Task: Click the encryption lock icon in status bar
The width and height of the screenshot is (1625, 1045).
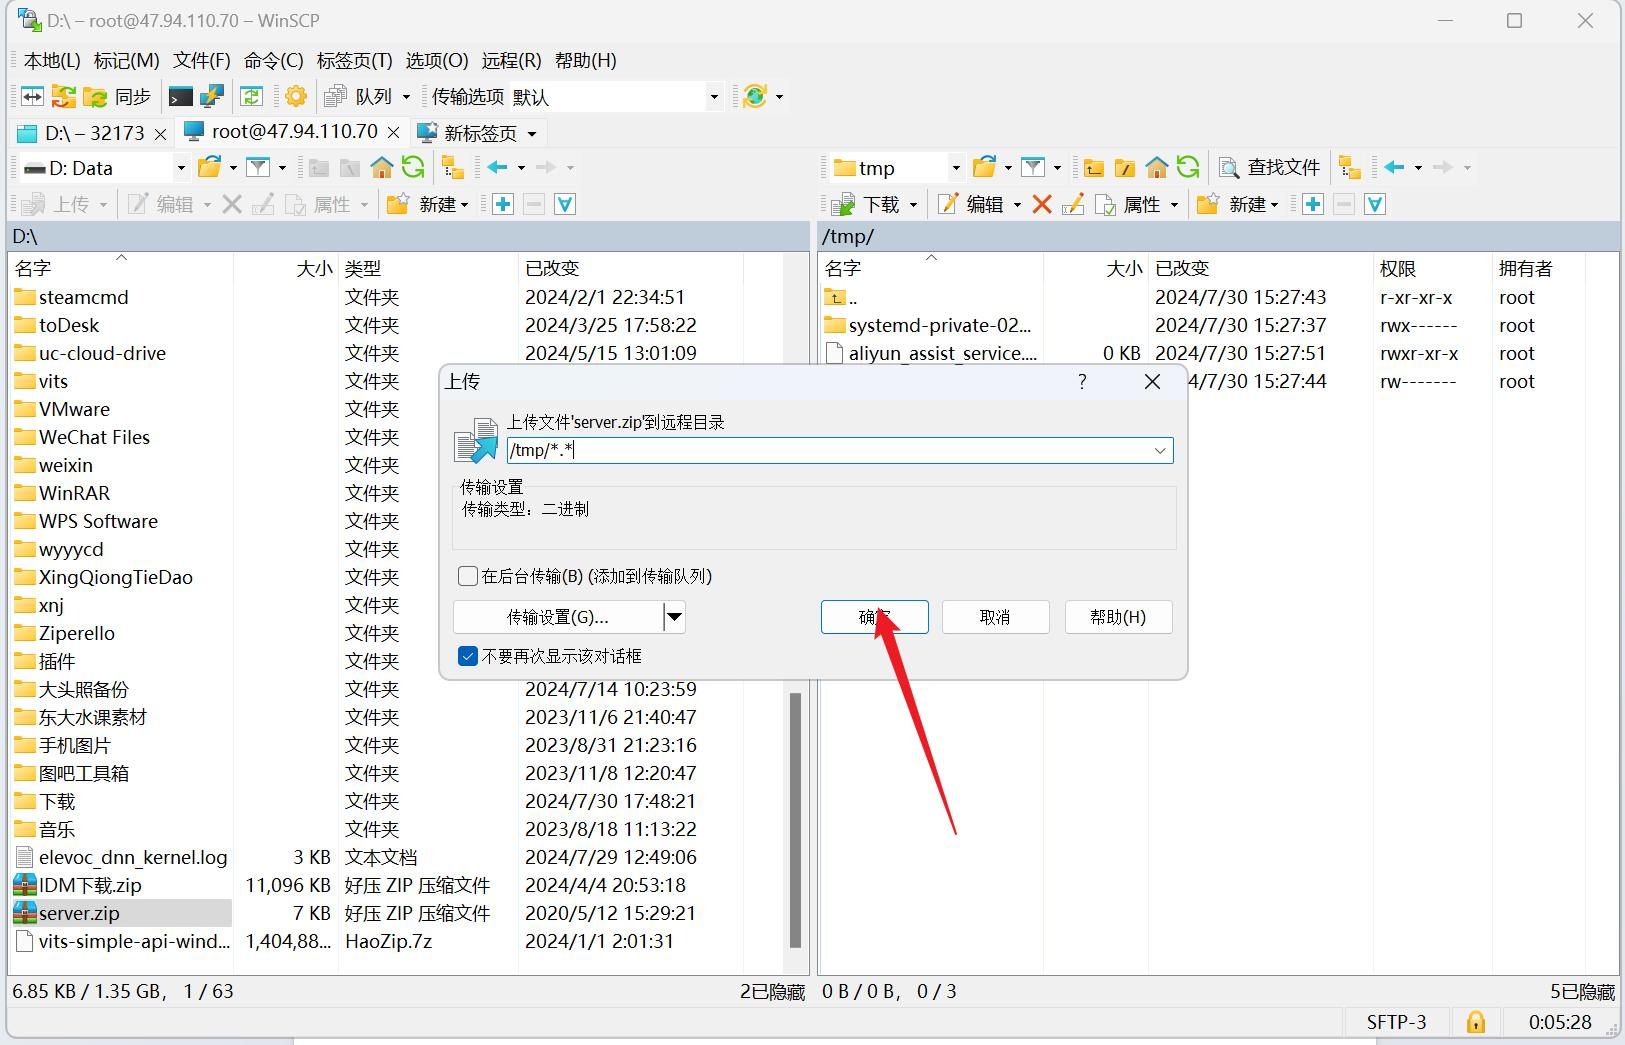Action: (1476, 1022)
